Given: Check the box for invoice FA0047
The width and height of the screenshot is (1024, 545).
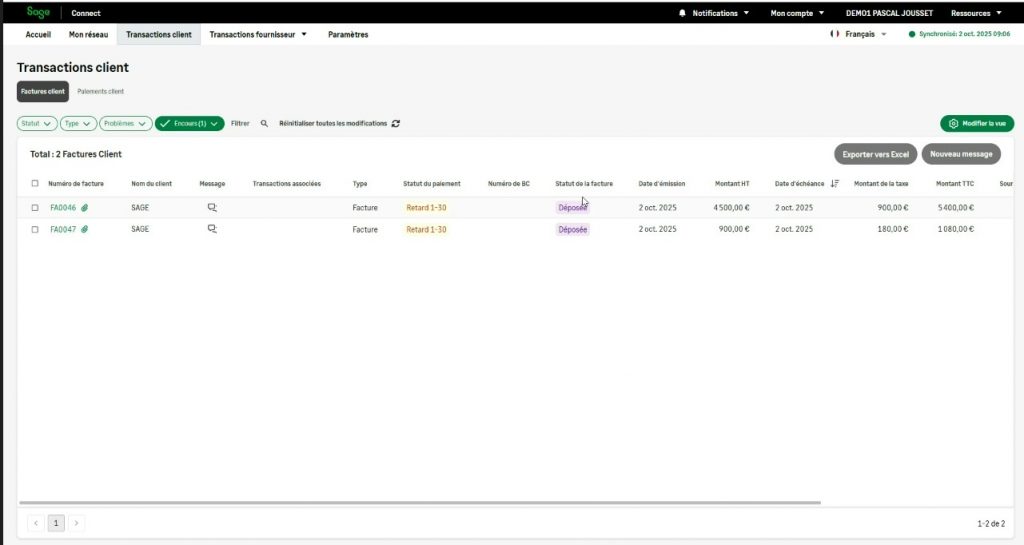Looking at the screenshot, I should click(35, 229).
